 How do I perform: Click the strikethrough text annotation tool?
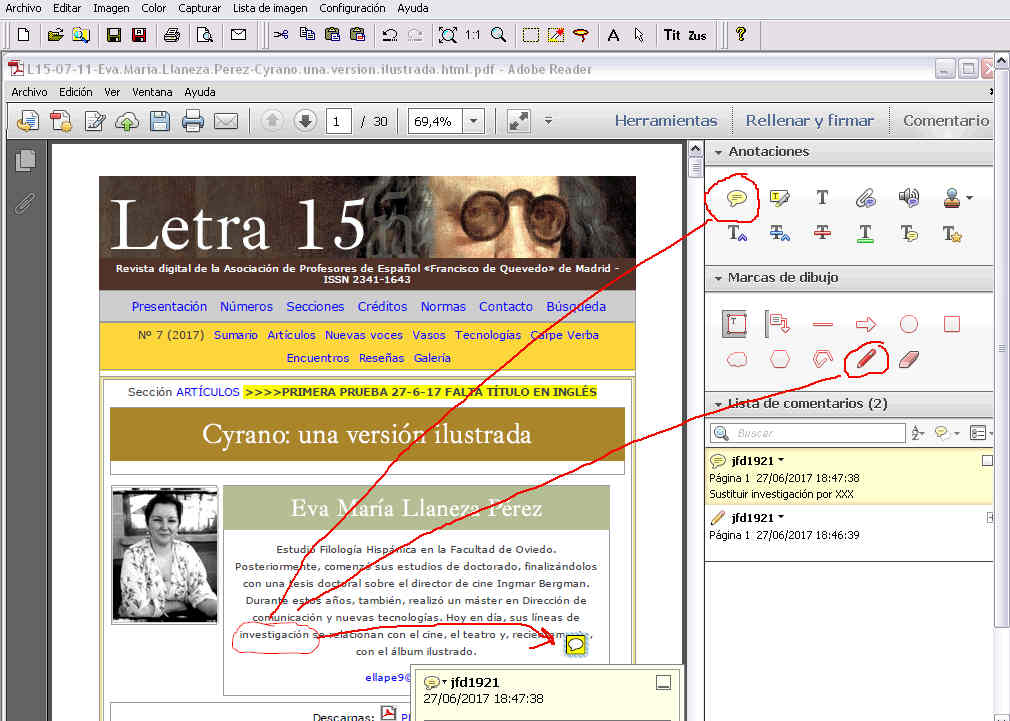click(x=822, y=233)
